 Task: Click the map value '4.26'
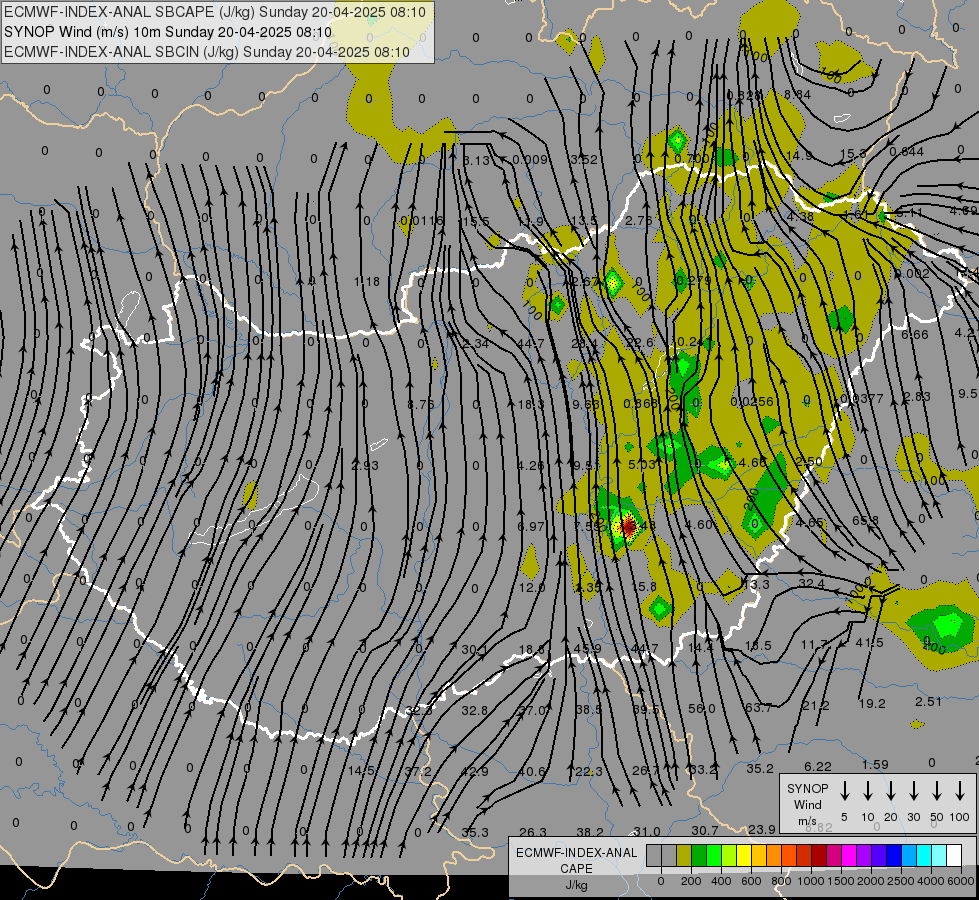tap(531, 465)
